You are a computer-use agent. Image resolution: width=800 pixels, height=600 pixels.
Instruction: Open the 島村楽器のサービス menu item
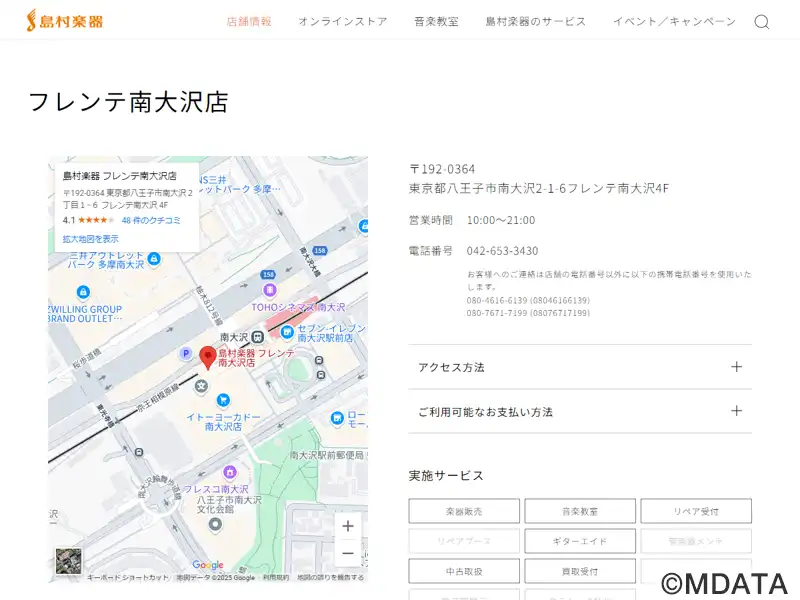coord(536,21)
